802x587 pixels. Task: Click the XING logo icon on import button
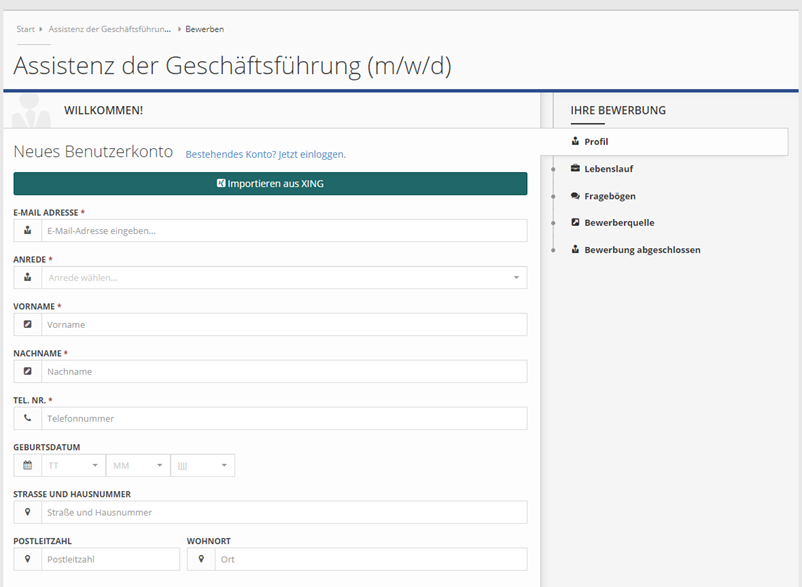[221, 183]
